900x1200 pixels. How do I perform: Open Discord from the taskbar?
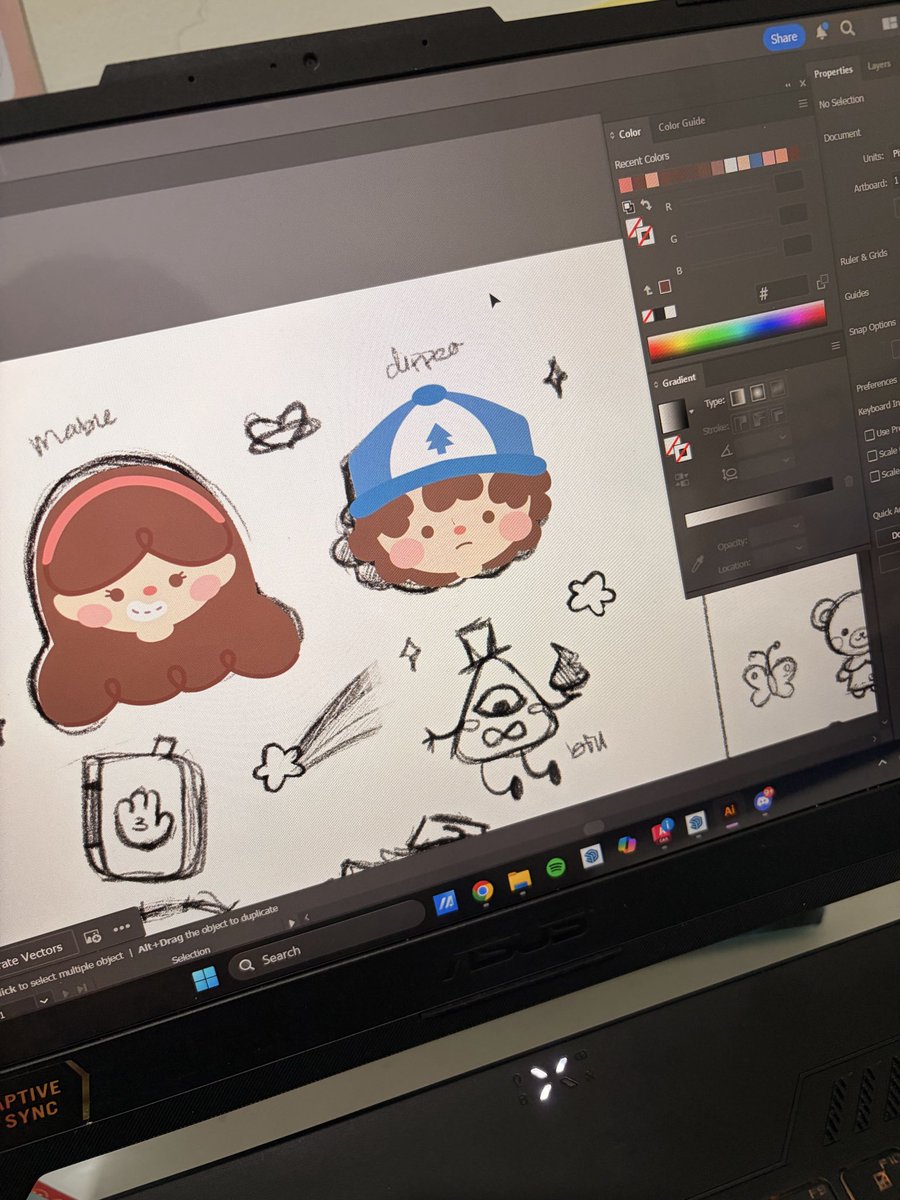tap(765, 799)
